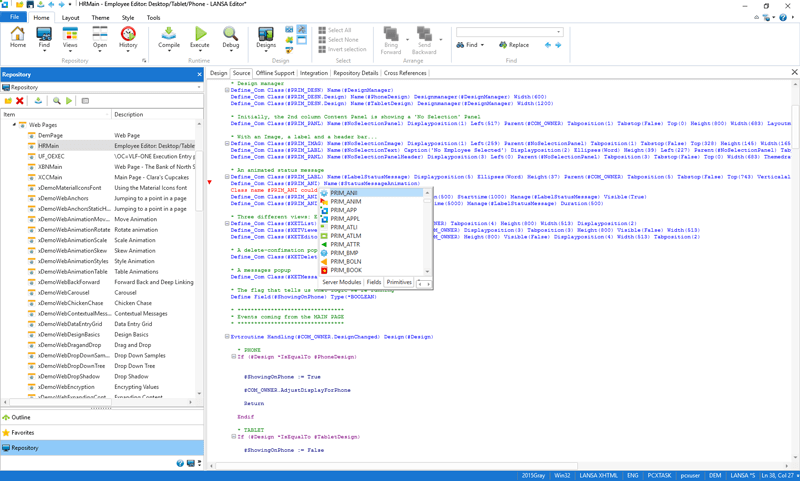
Task: Click the next find result arrow
Action: pyautogui.click(x=558, y=45)
